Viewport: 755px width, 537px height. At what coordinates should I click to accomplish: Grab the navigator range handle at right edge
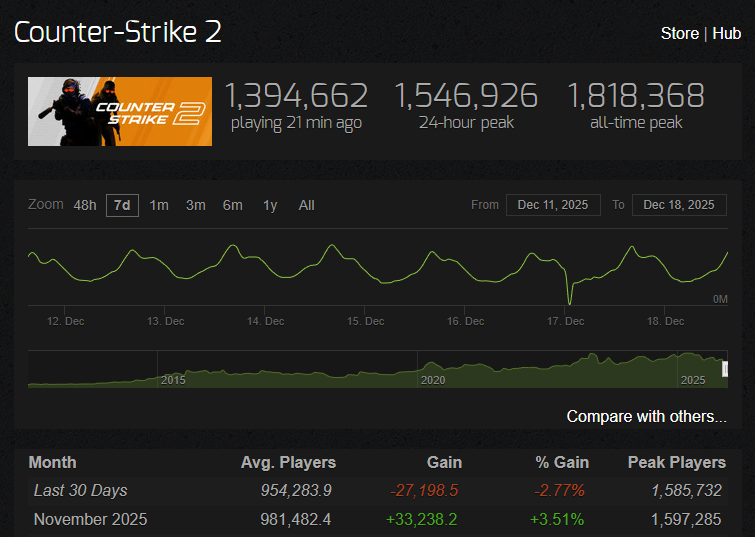[725, 369]
